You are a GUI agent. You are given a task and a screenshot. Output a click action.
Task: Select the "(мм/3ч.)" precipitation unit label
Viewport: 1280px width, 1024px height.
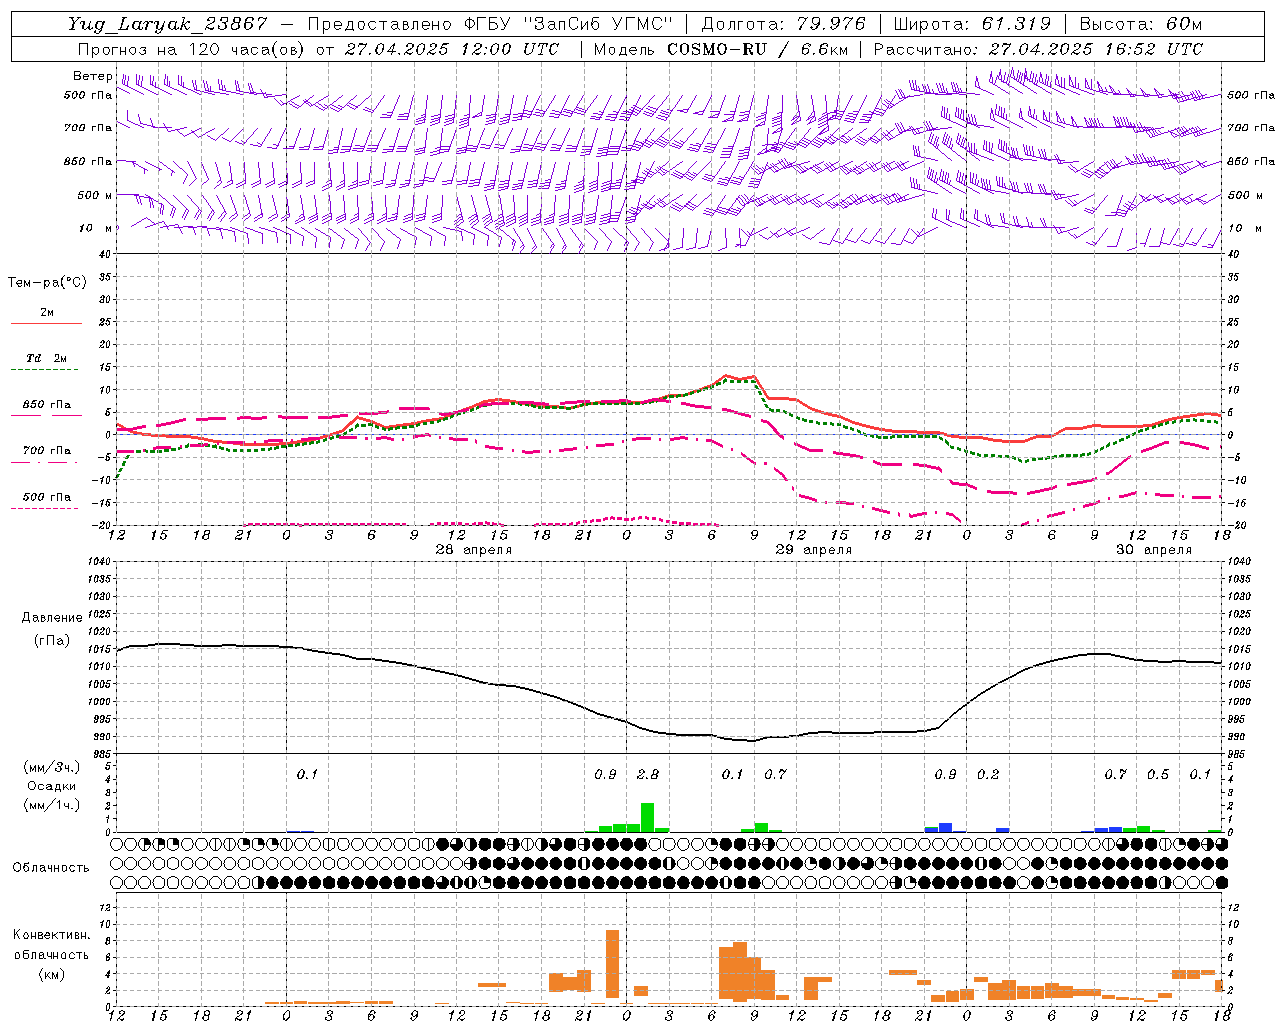51,767
